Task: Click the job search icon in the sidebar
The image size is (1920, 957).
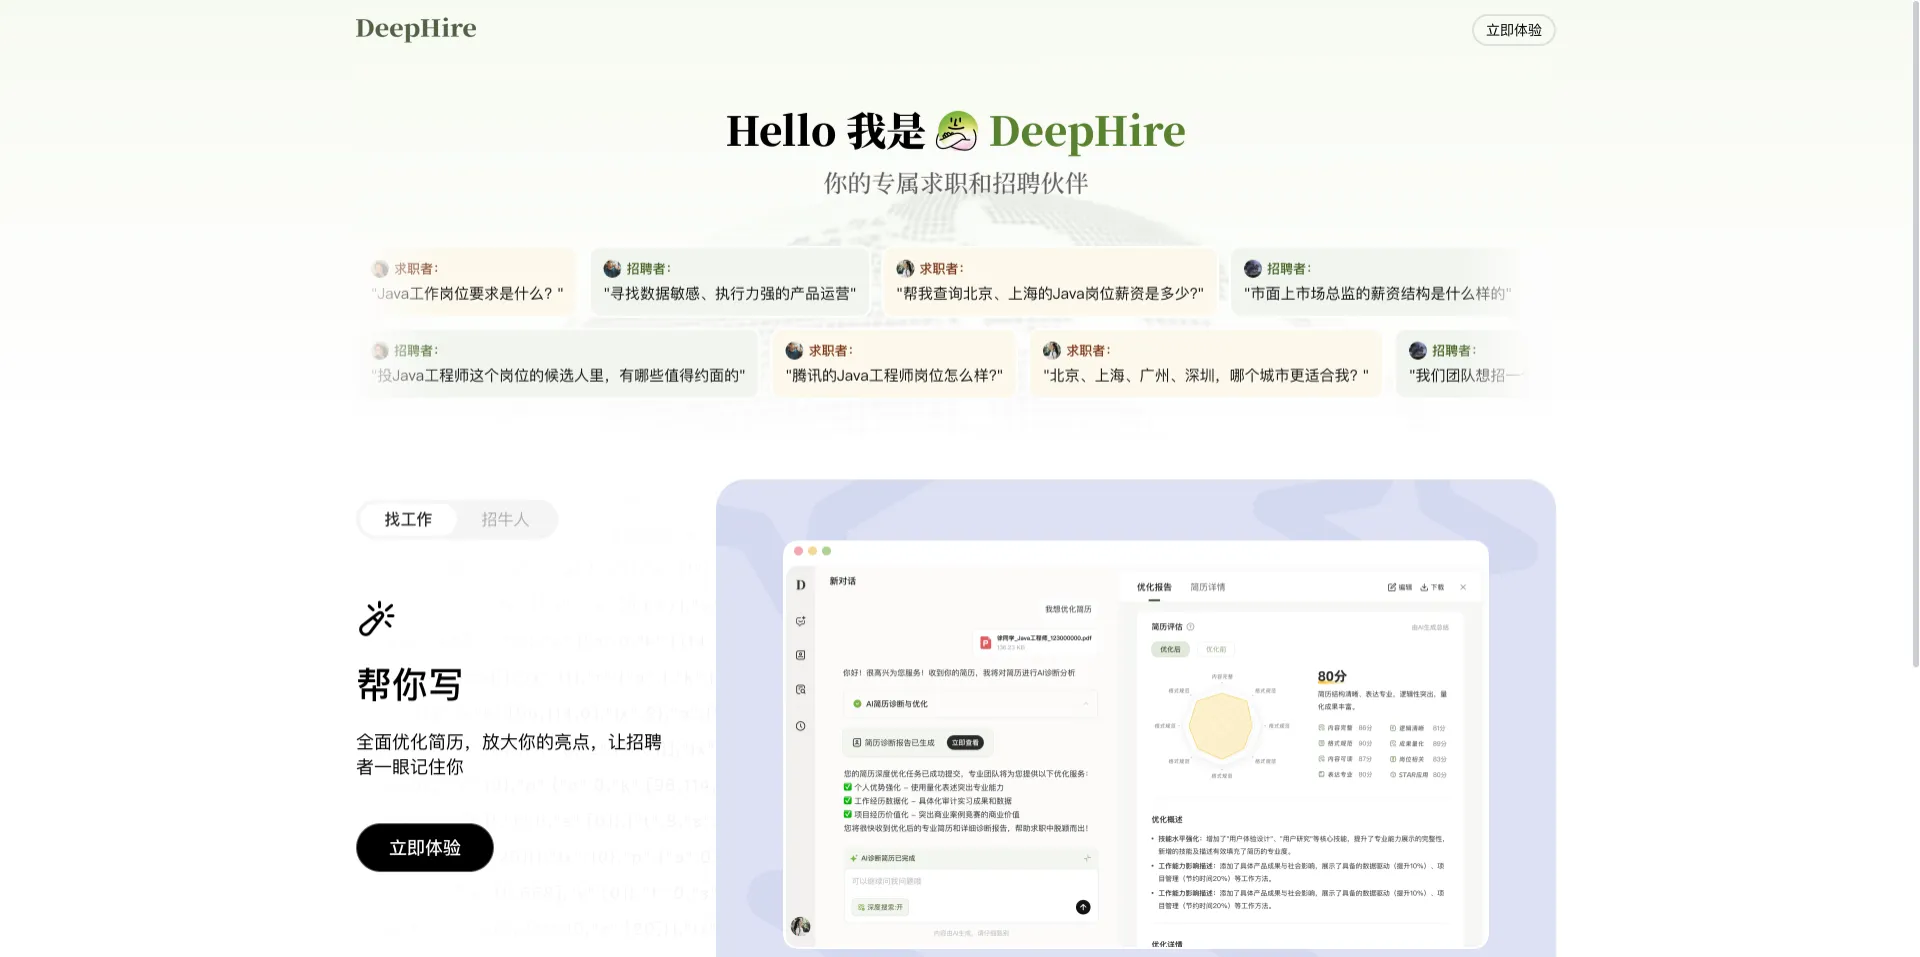Action: [x=800, y=690]
